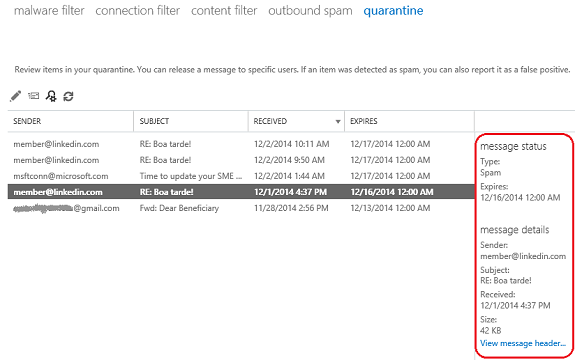Select the quarantine tab

[x=393, y=11]
